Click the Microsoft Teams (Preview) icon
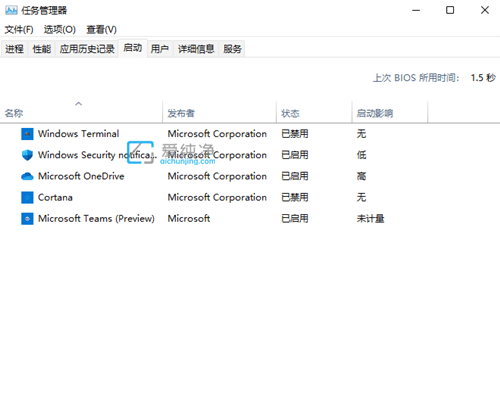The width and height of the screenshot is (500, 398). pyautogui.click(x=27, y=219)
